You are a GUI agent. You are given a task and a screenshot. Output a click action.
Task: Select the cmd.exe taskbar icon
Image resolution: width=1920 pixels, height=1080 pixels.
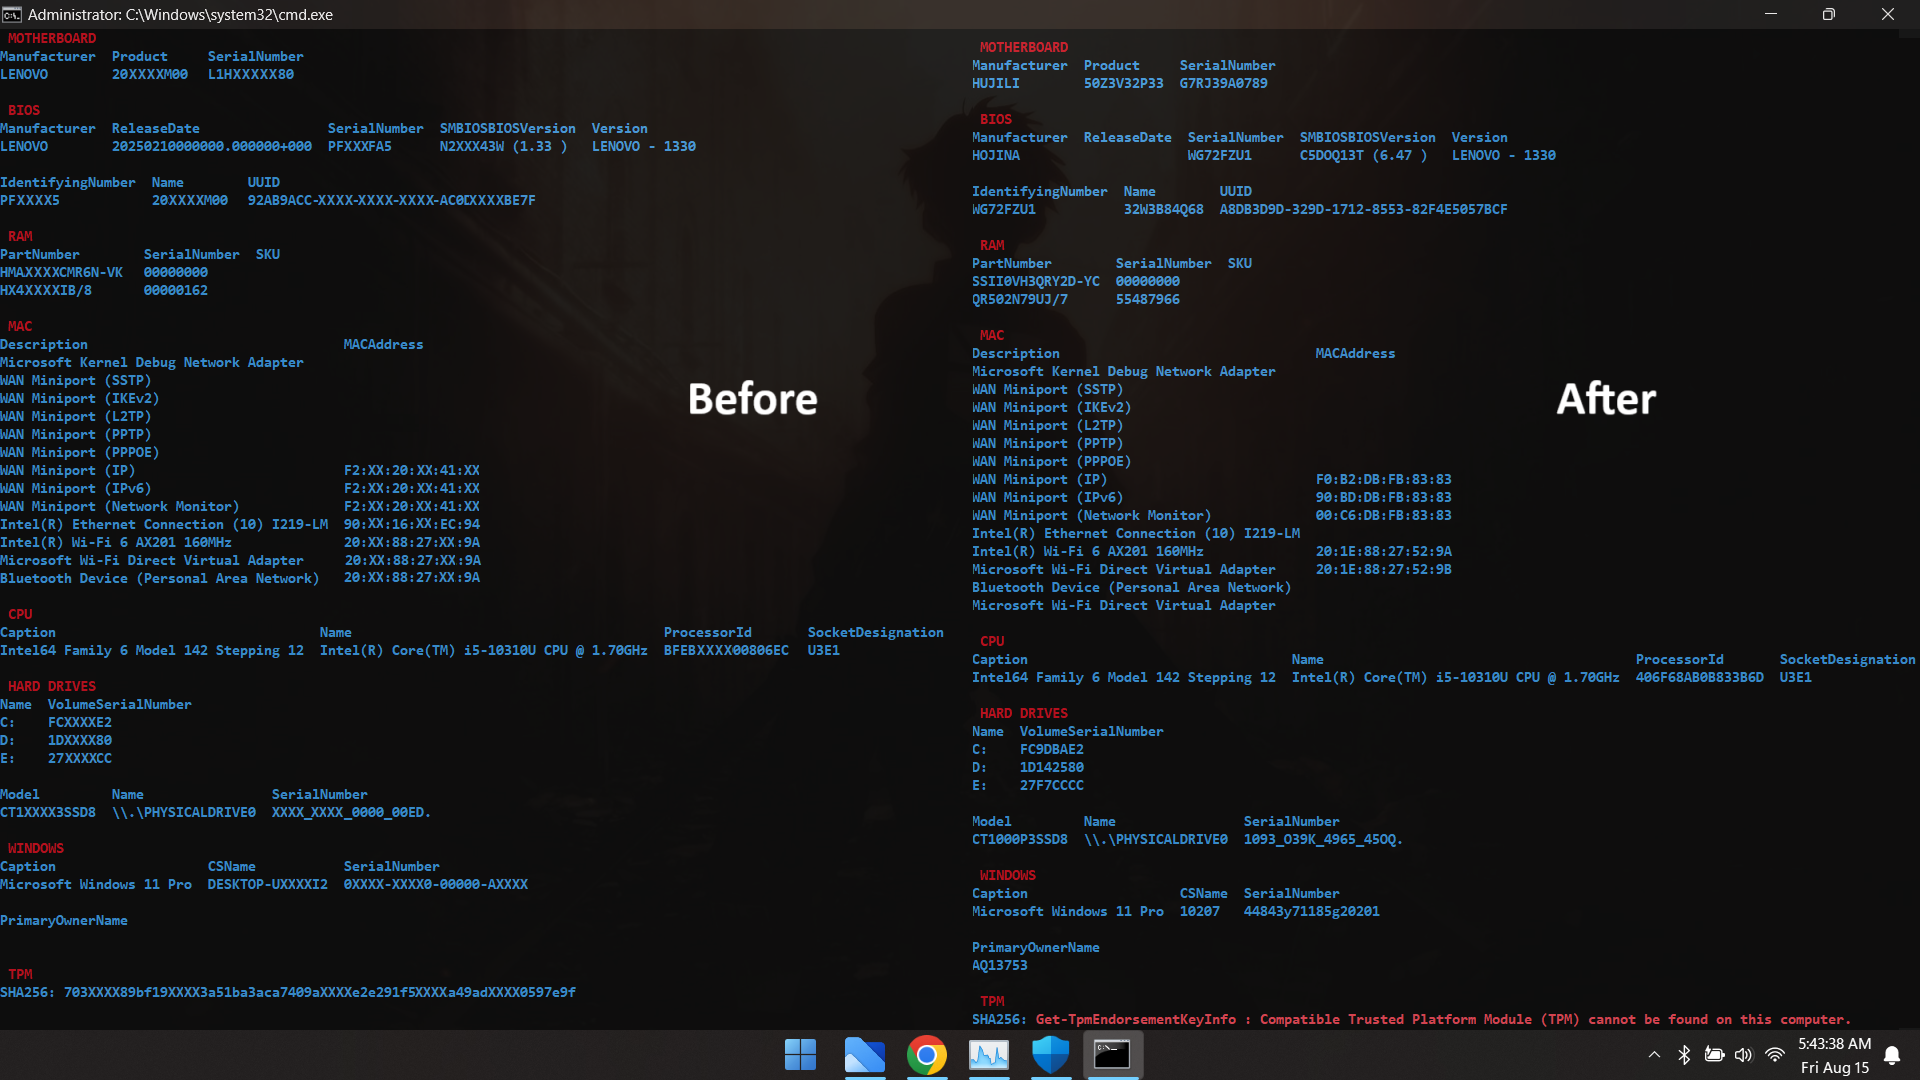point(1112,1054)
